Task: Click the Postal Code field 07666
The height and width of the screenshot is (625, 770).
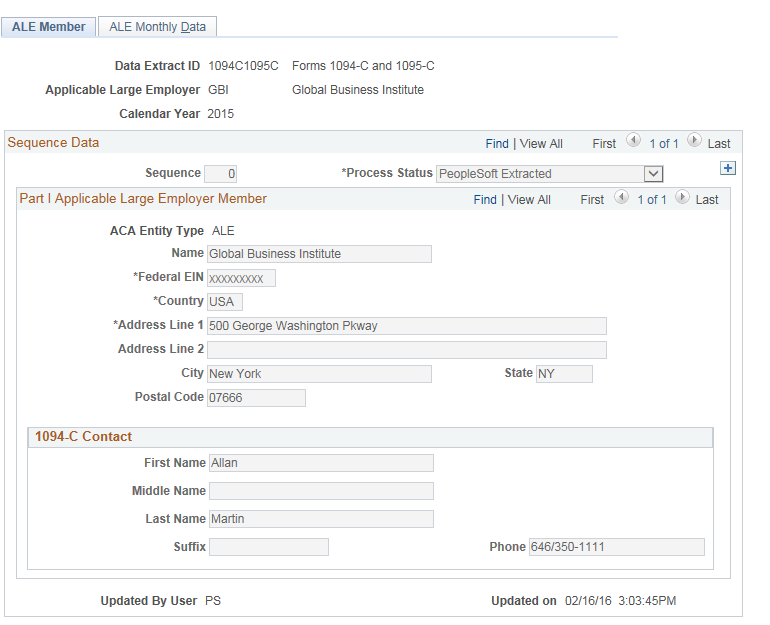Action: 256,398
